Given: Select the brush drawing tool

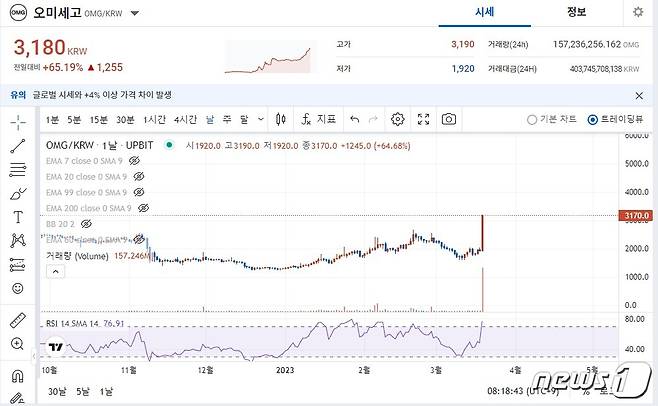Looking at the screenshot, I should 18,194.
